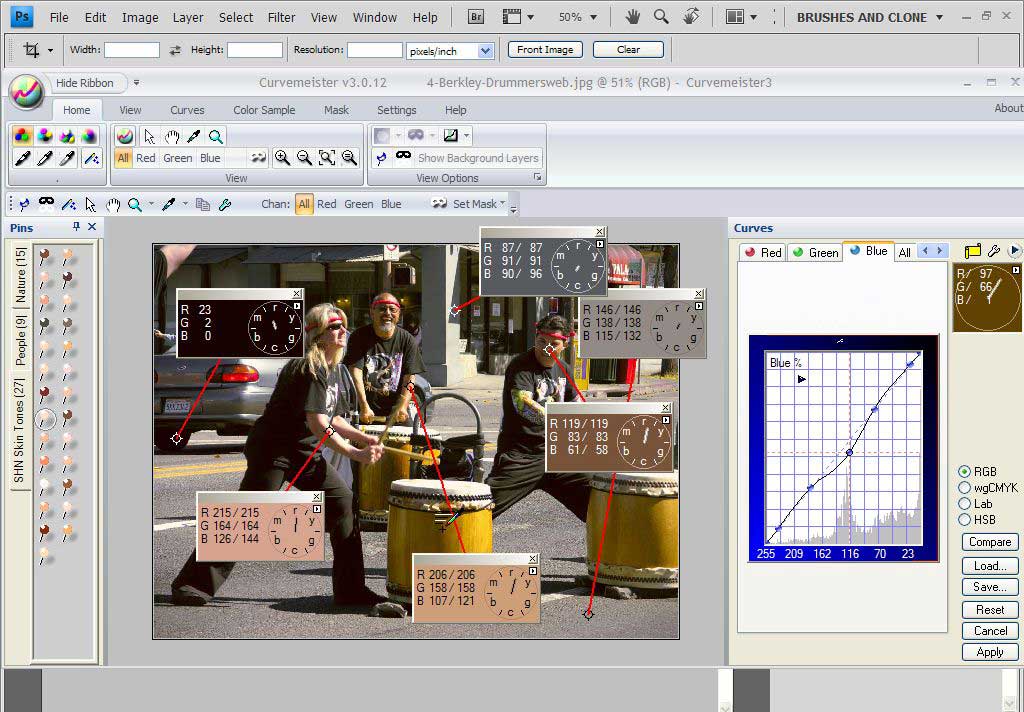The width and height of the screenshot is (1024, 712).
Task: Click the Compare button
Action: click(989, 542)
